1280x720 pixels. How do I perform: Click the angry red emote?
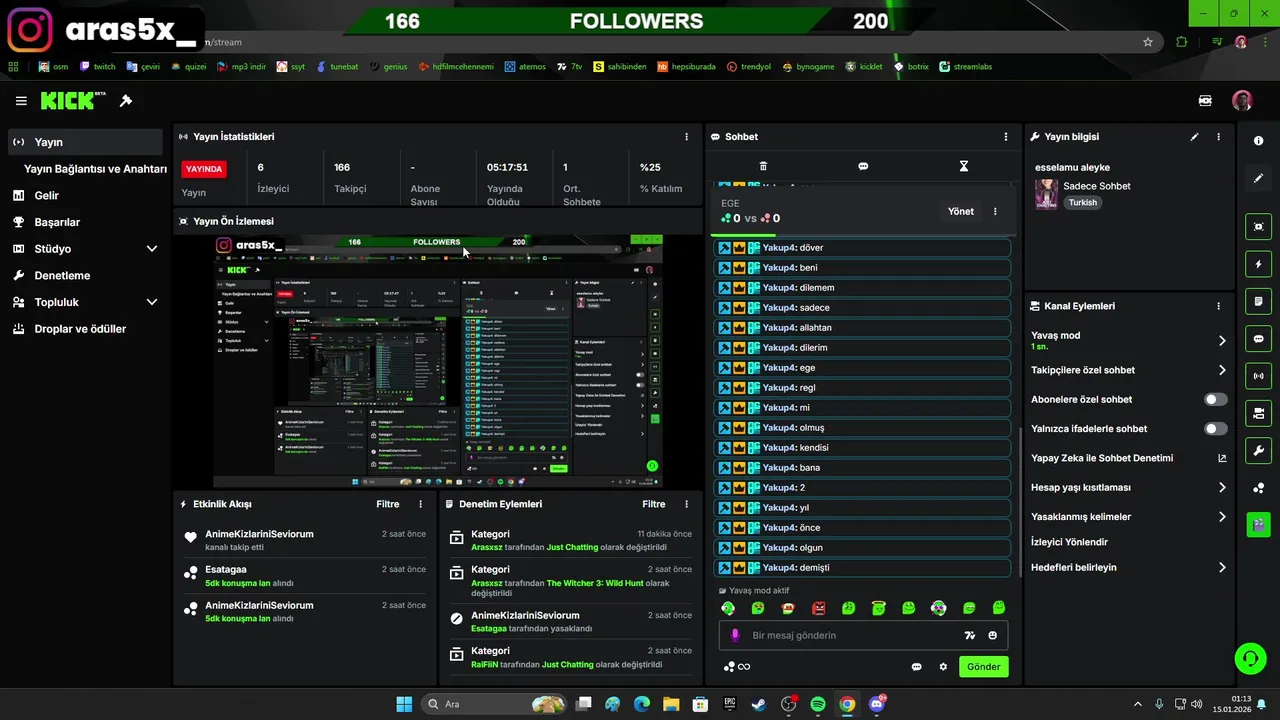818,608
